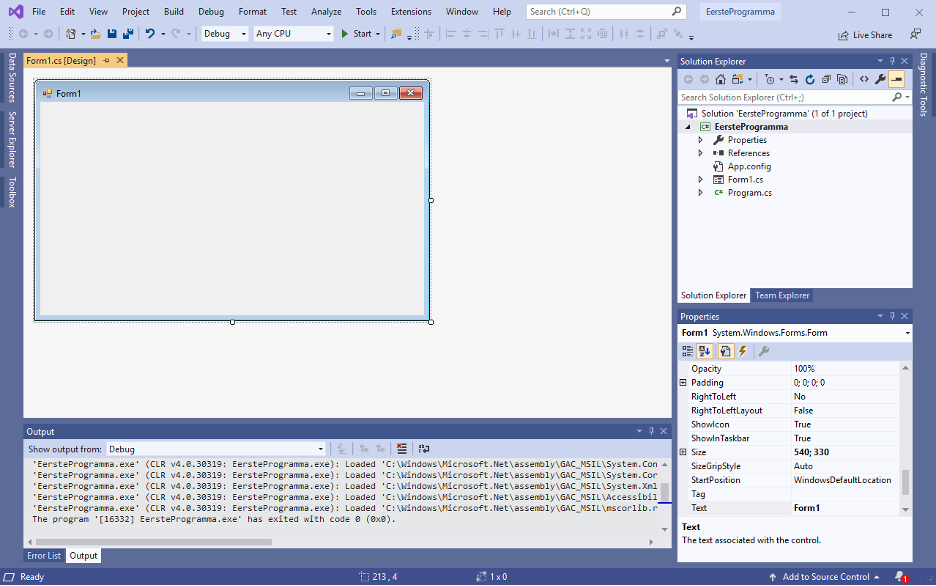Screen dimensions: 936x586
Task: Save All files in the toolbar
Action: 128,34
